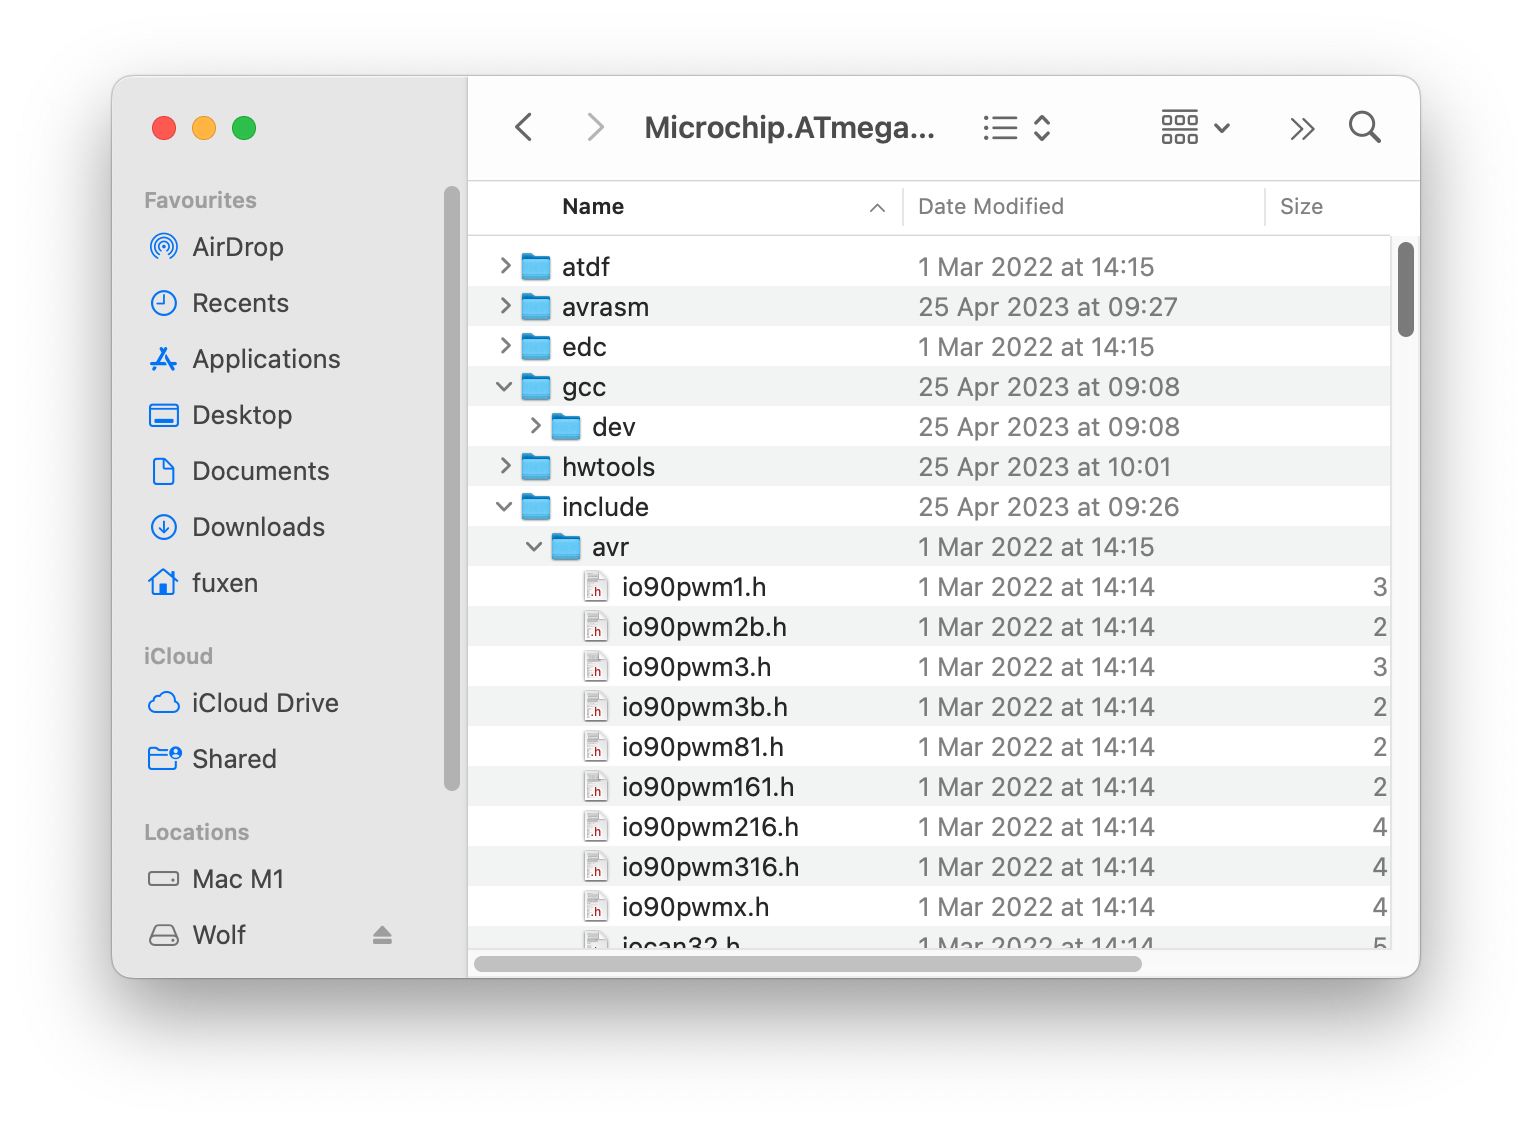This screenshot has width=1532, height=1126.
Task: Select the hwtools folder icon
Action: pos(537,467)
